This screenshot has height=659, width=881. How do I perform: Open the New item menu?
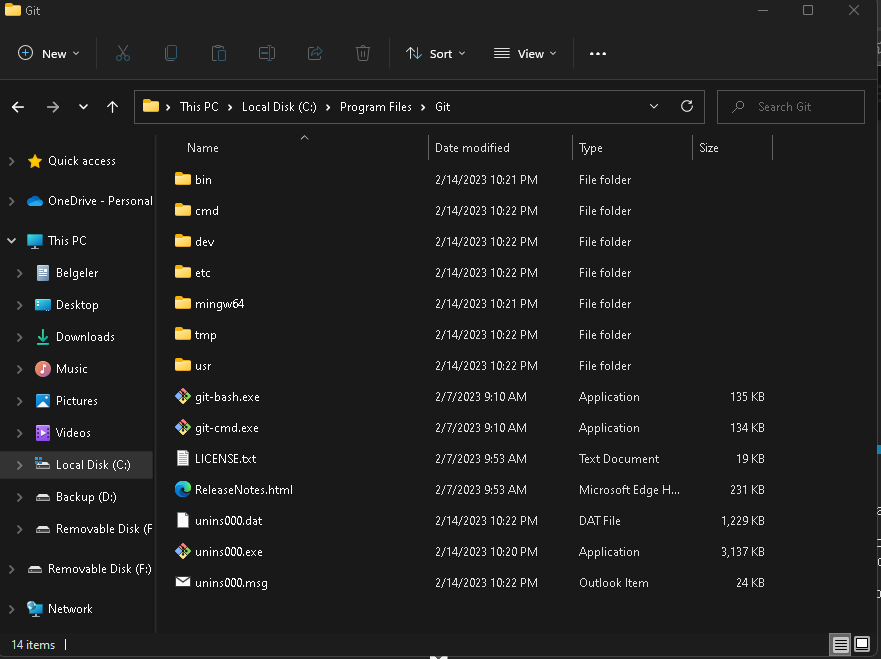point(49,54)
